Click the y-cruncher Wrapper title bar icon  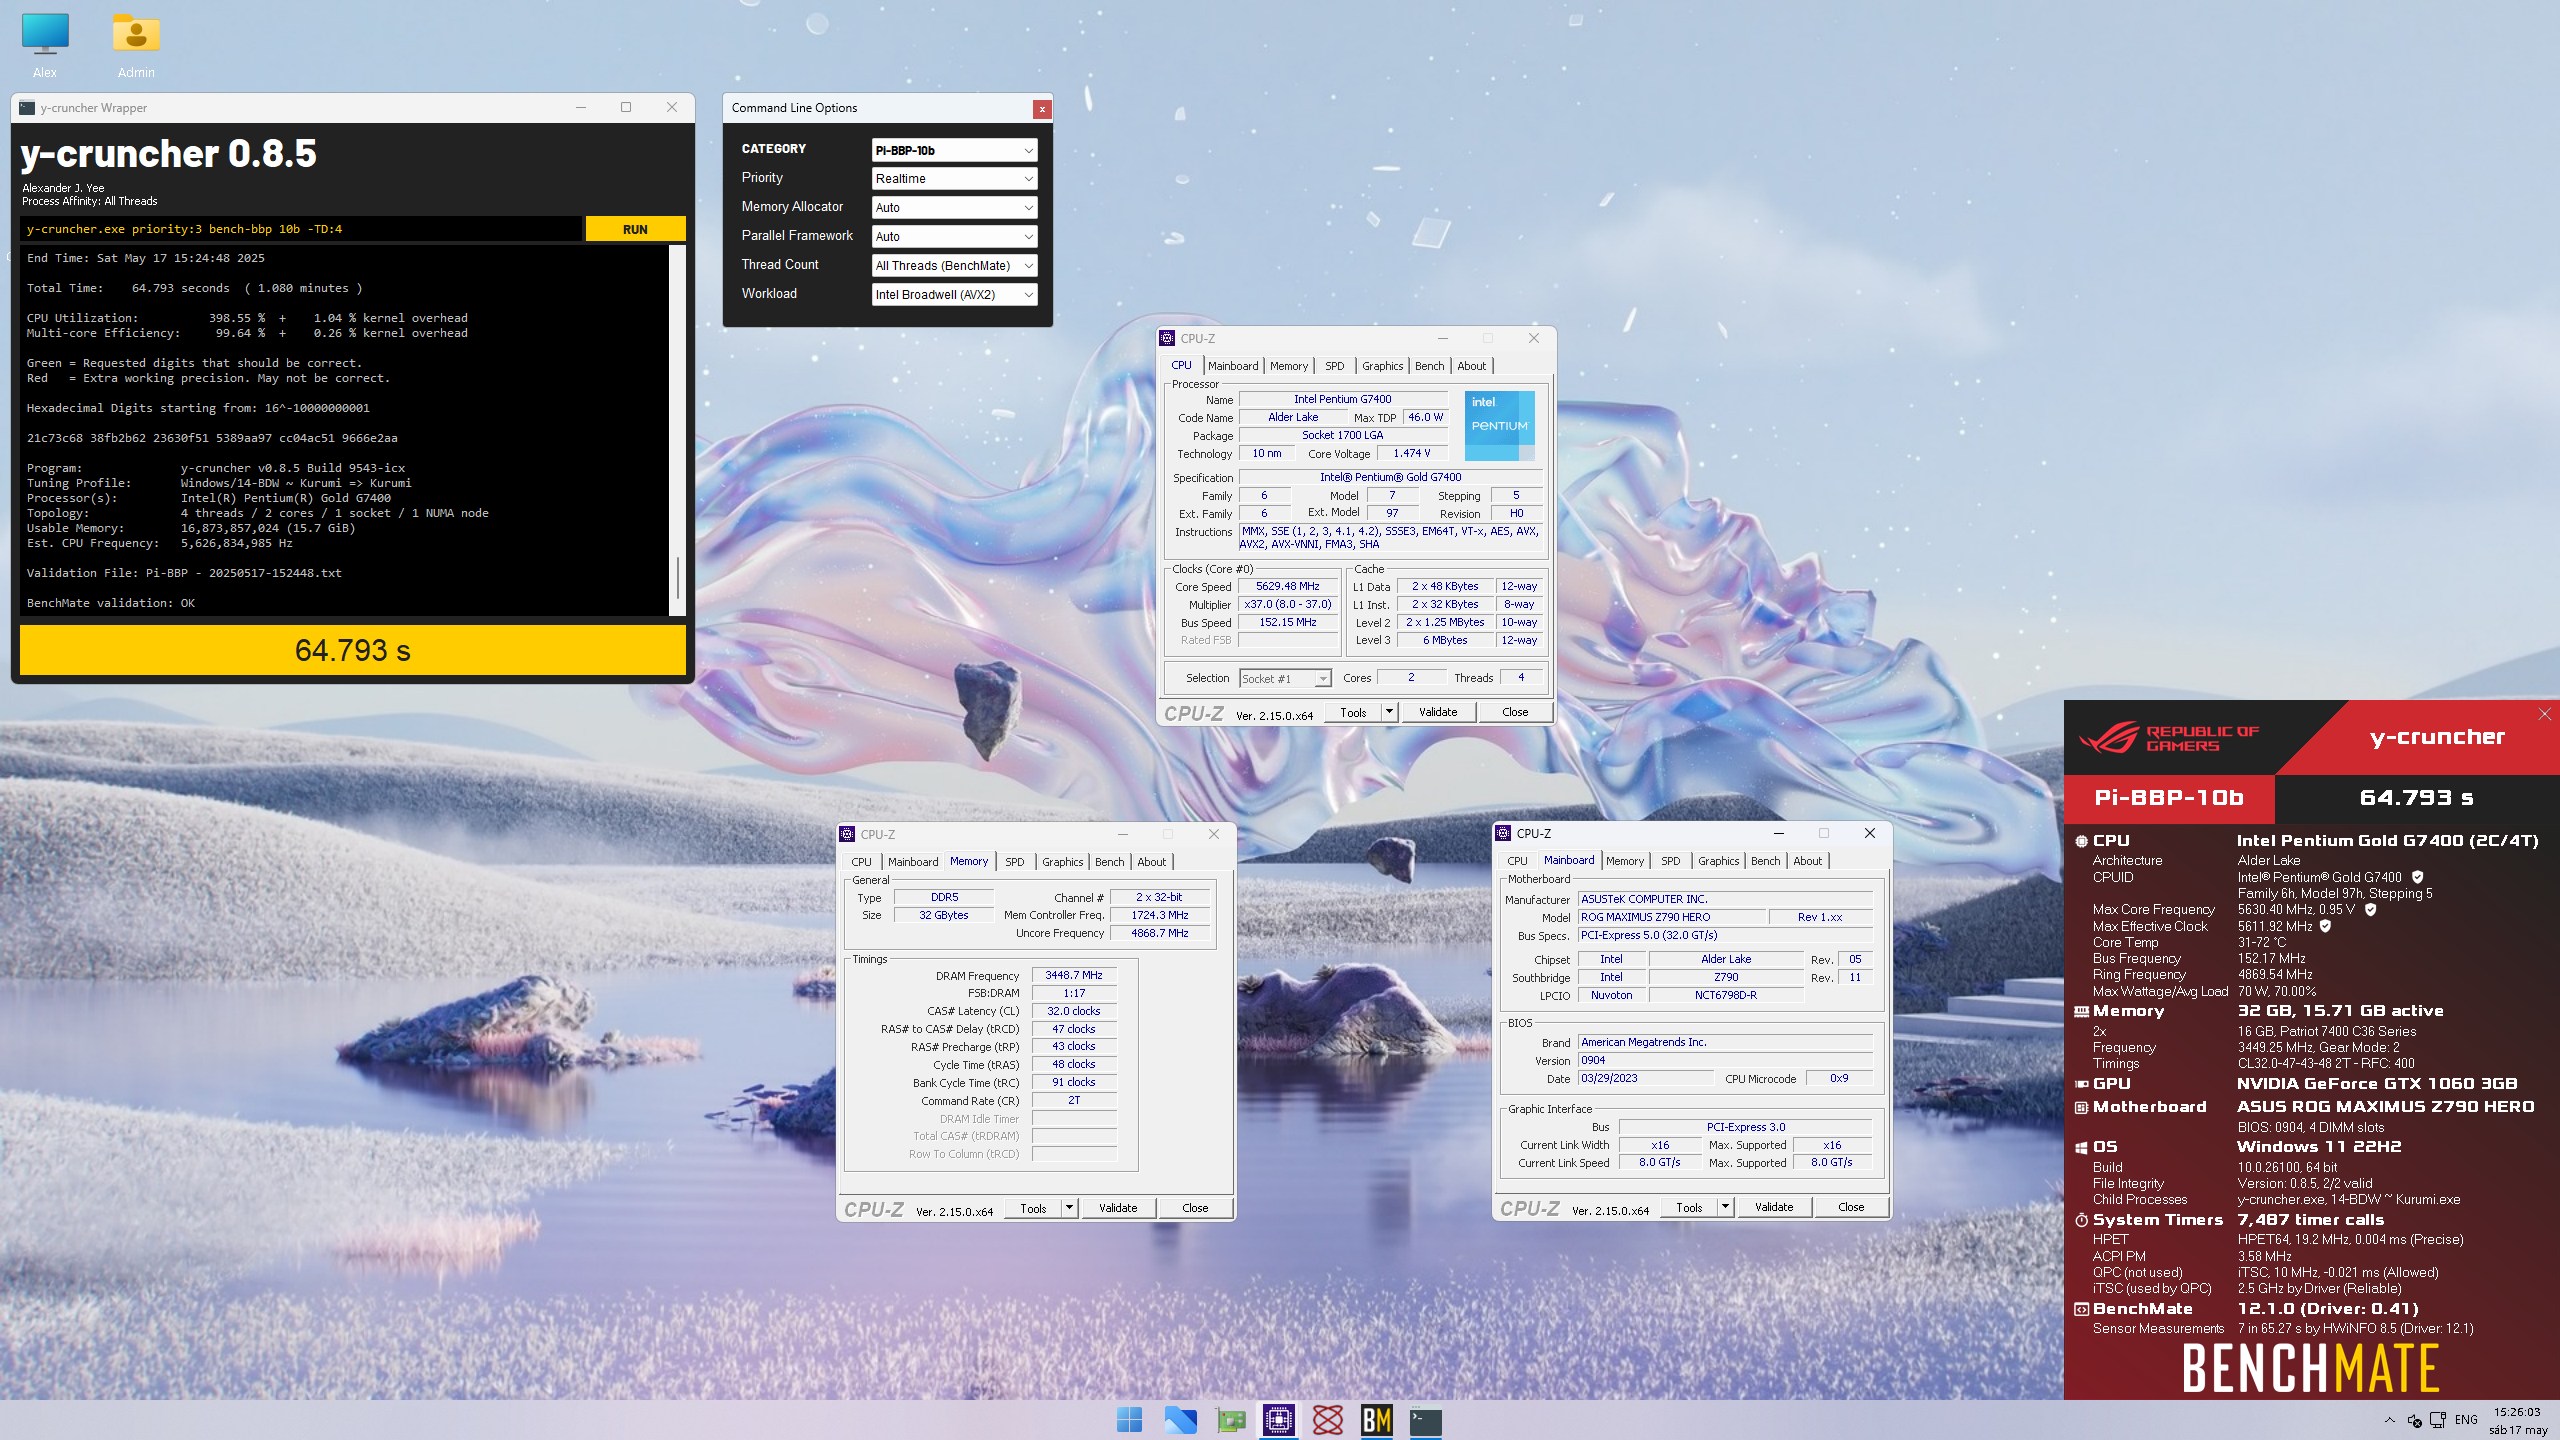coord(27,108)
